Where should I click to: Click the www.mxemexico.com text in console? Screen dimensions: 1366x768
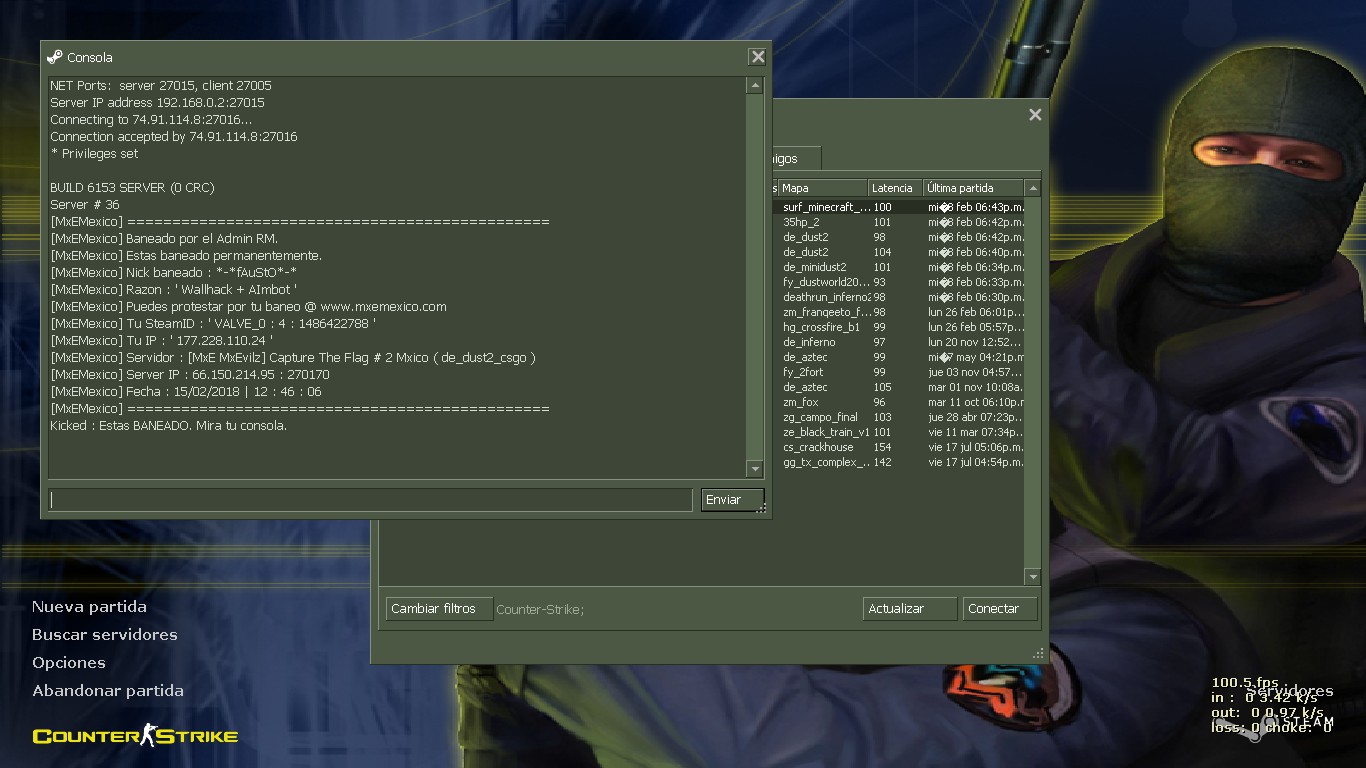pyautogui.click(x=383, y=307)
